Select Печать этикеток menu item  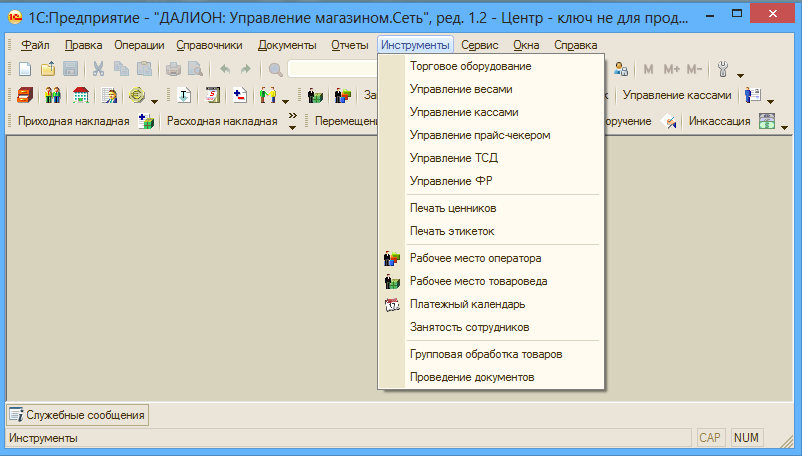(491, 231)
